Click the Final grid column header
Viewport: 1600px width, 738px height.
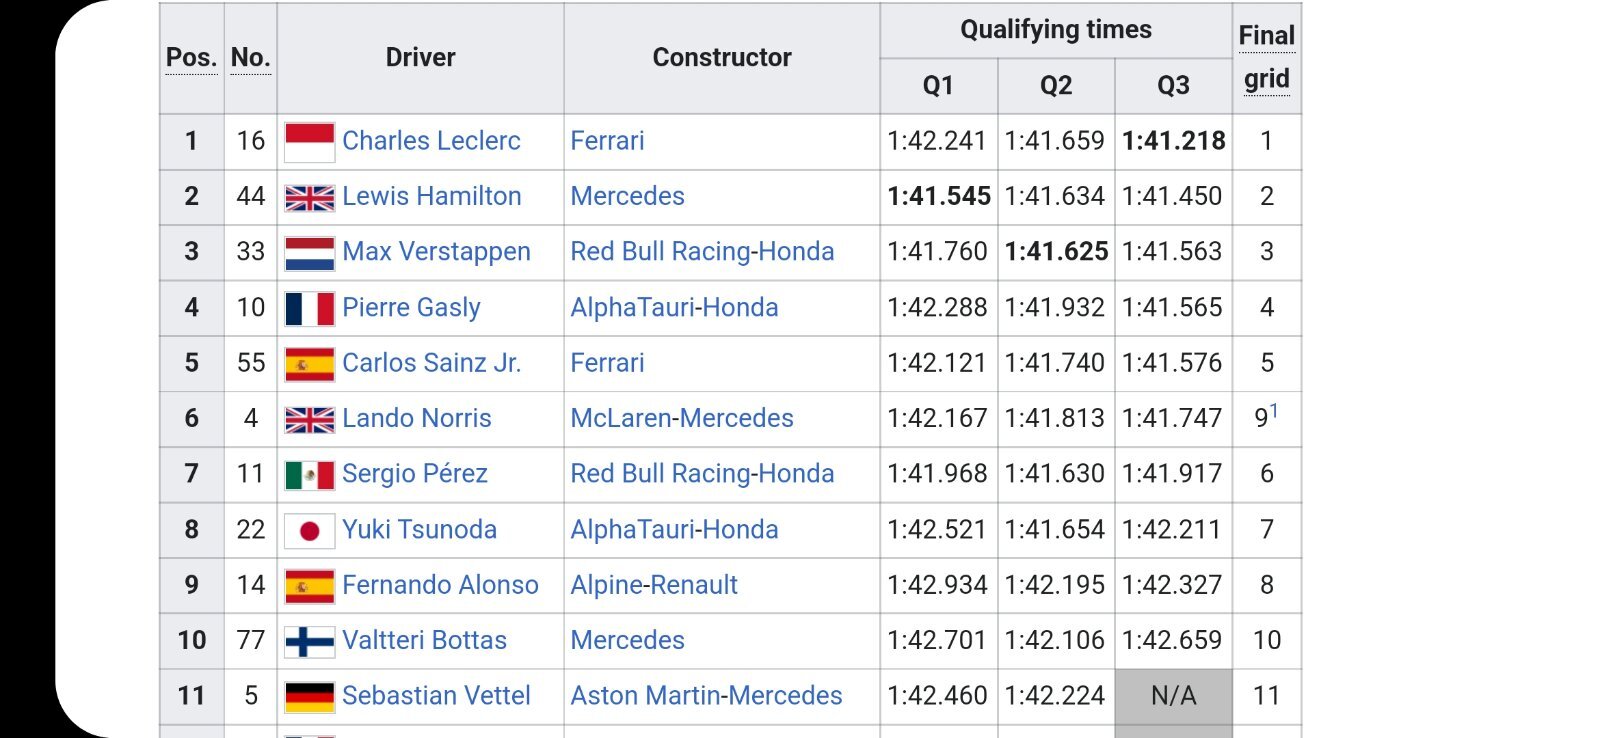(x=1267, y=57)
